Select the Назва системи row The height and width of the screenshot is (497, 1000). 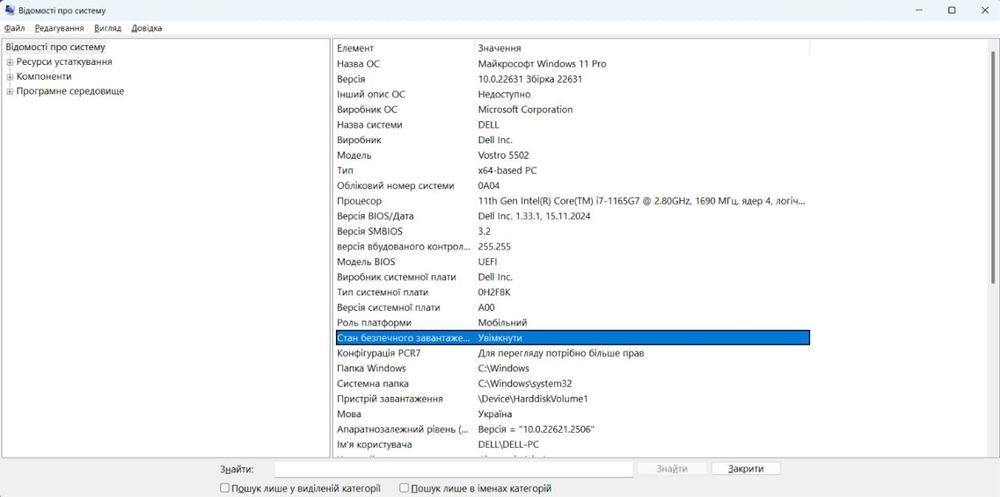point(573,125)
